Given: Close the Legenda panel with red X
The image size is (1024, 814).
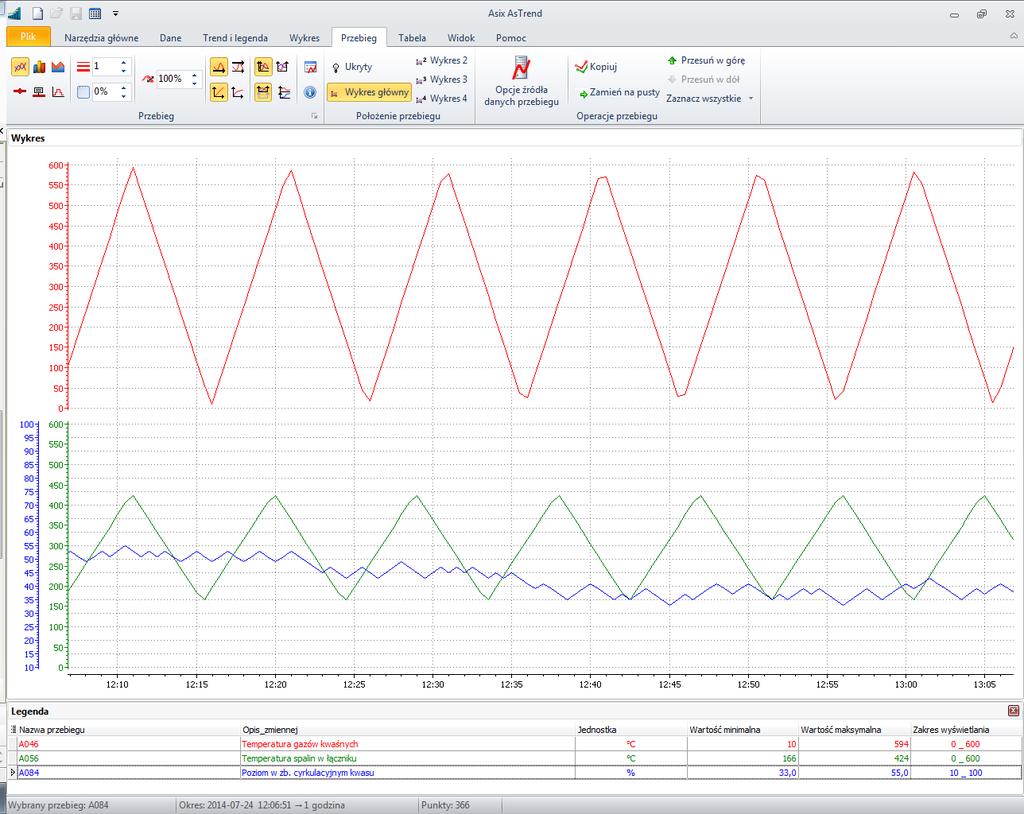Looking at the screenshot, I should [x=1014, y=711].
